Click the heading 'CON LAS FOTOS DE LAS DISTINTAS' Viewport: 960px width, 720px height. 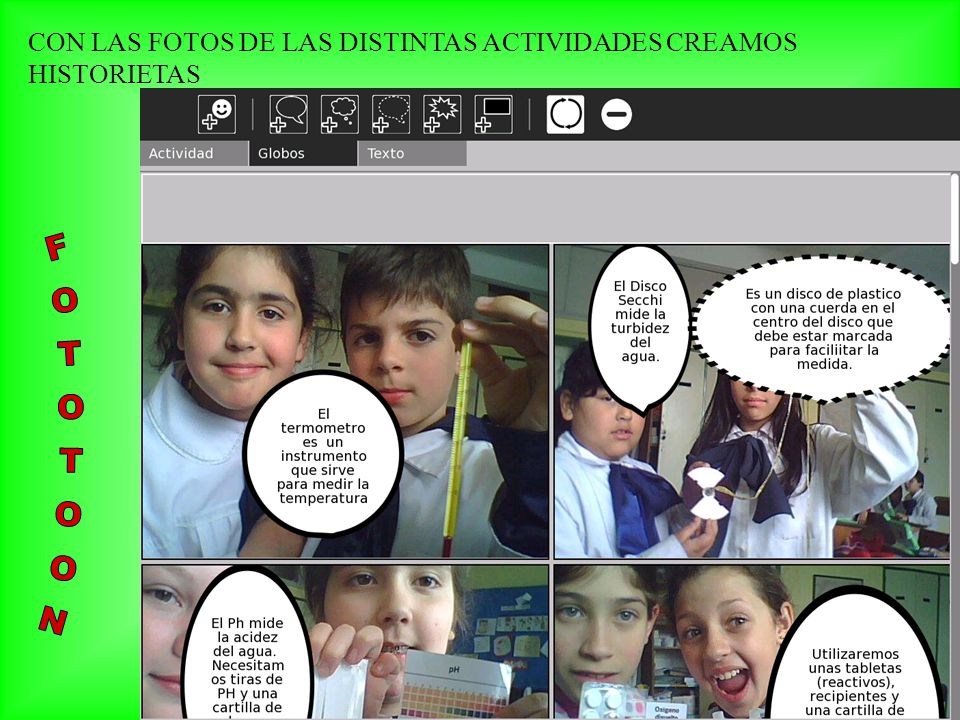click(x=252, y=42)
